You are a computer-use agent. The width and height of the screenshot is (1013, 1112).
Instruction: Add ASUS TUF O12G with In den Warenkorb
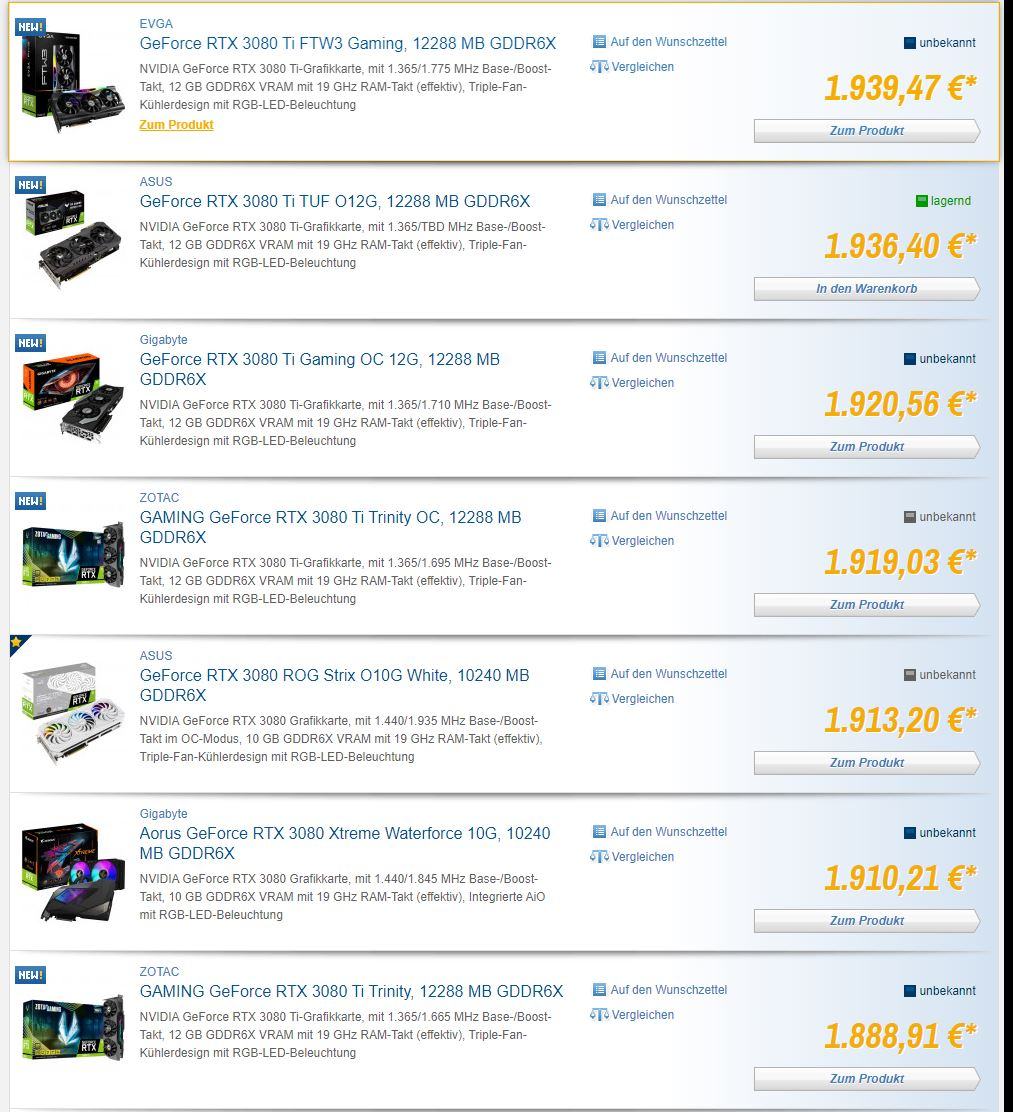coord(867,289)
